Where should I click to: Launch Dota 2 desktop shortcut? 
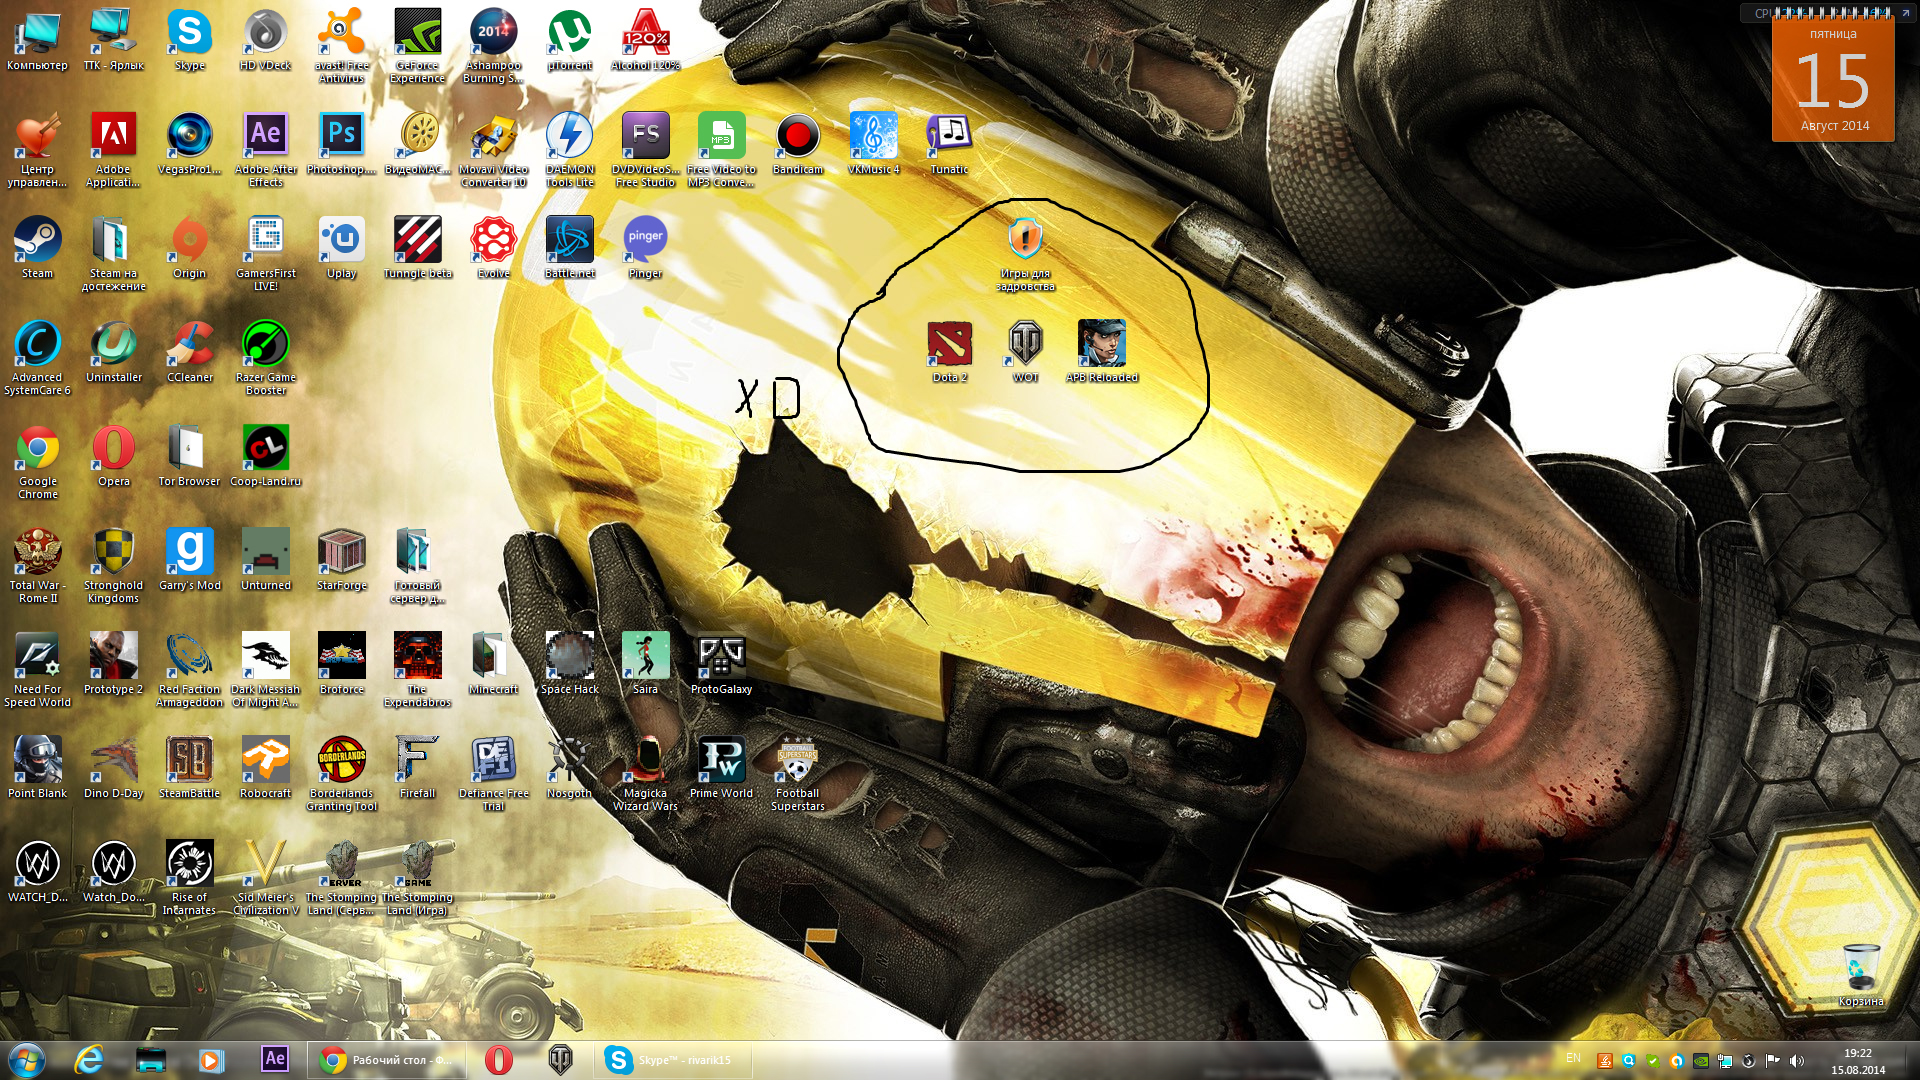(x=949, y=351)
